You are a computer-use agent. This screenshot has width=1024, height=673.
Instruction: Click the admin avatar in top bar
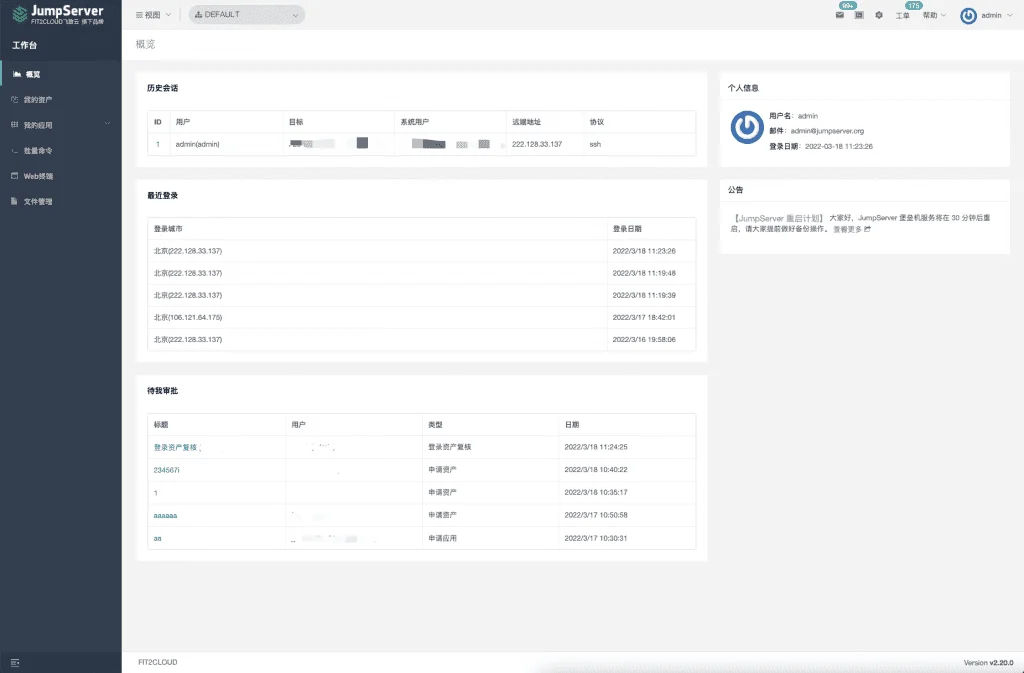[x=968, y=16]
